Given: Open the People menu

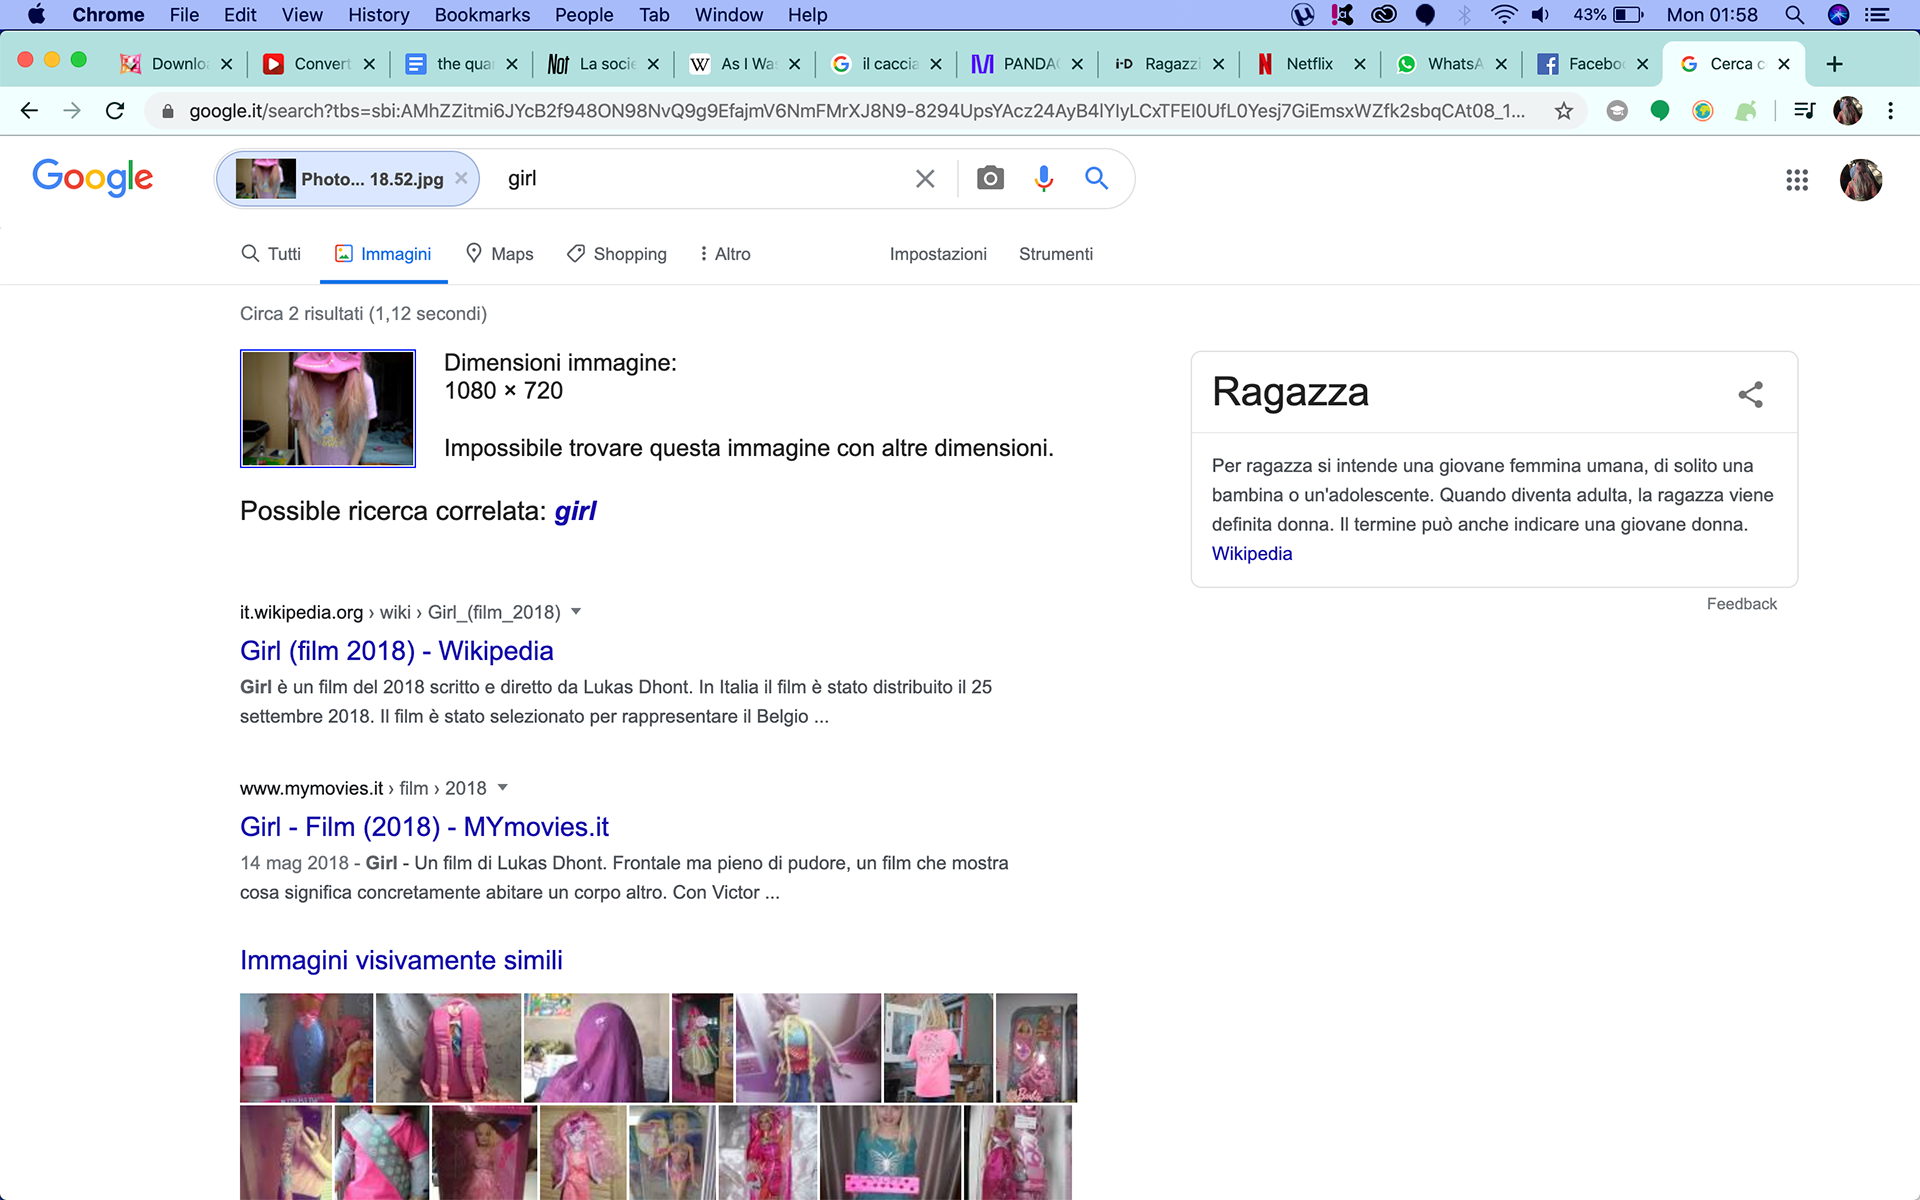Looking at the screenshot, I should point(584,15).
